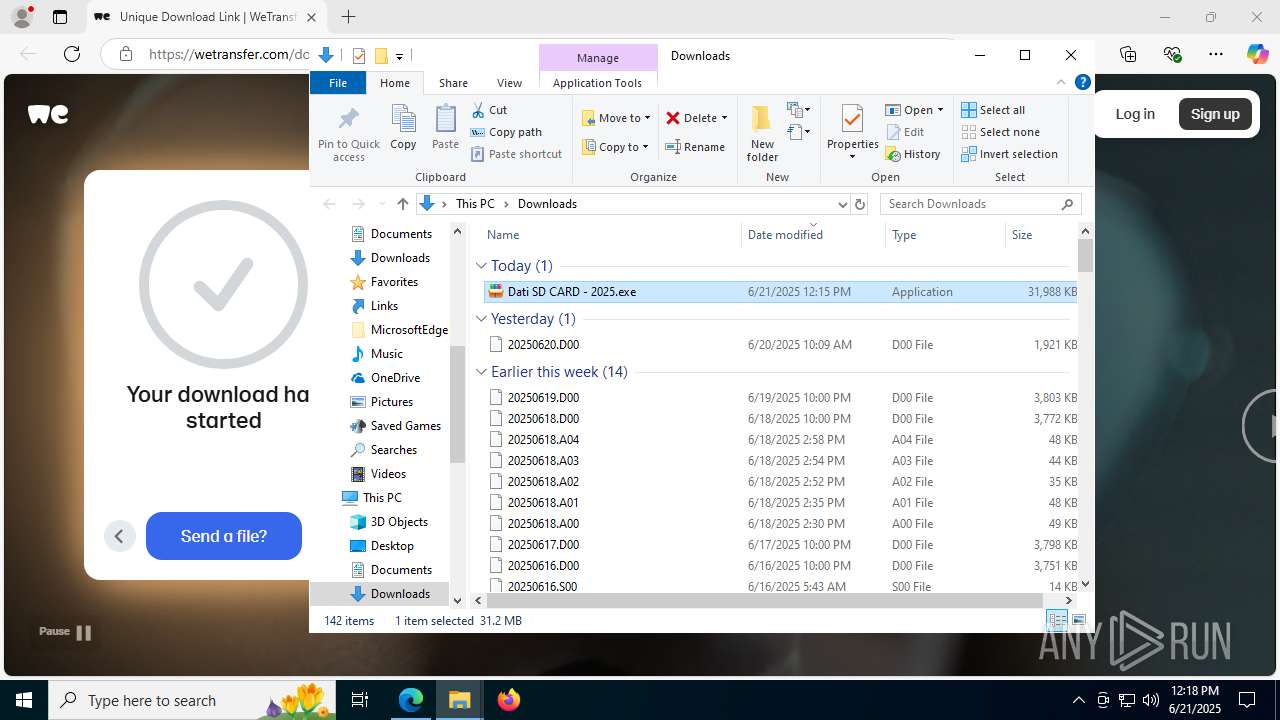Click the WeTransfer logo
The height and width of the screenshot is (720, 1280).
pos(48,114)
